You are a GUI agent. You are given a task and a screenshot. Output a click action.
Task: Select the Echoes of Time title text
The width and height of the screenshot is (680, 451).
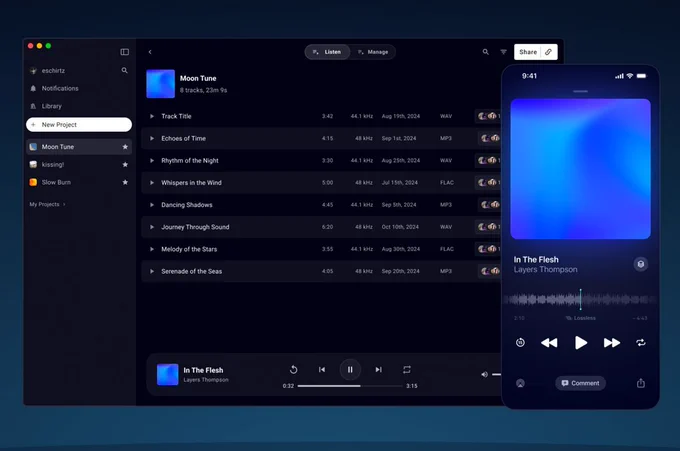click(x=183, y=138)
